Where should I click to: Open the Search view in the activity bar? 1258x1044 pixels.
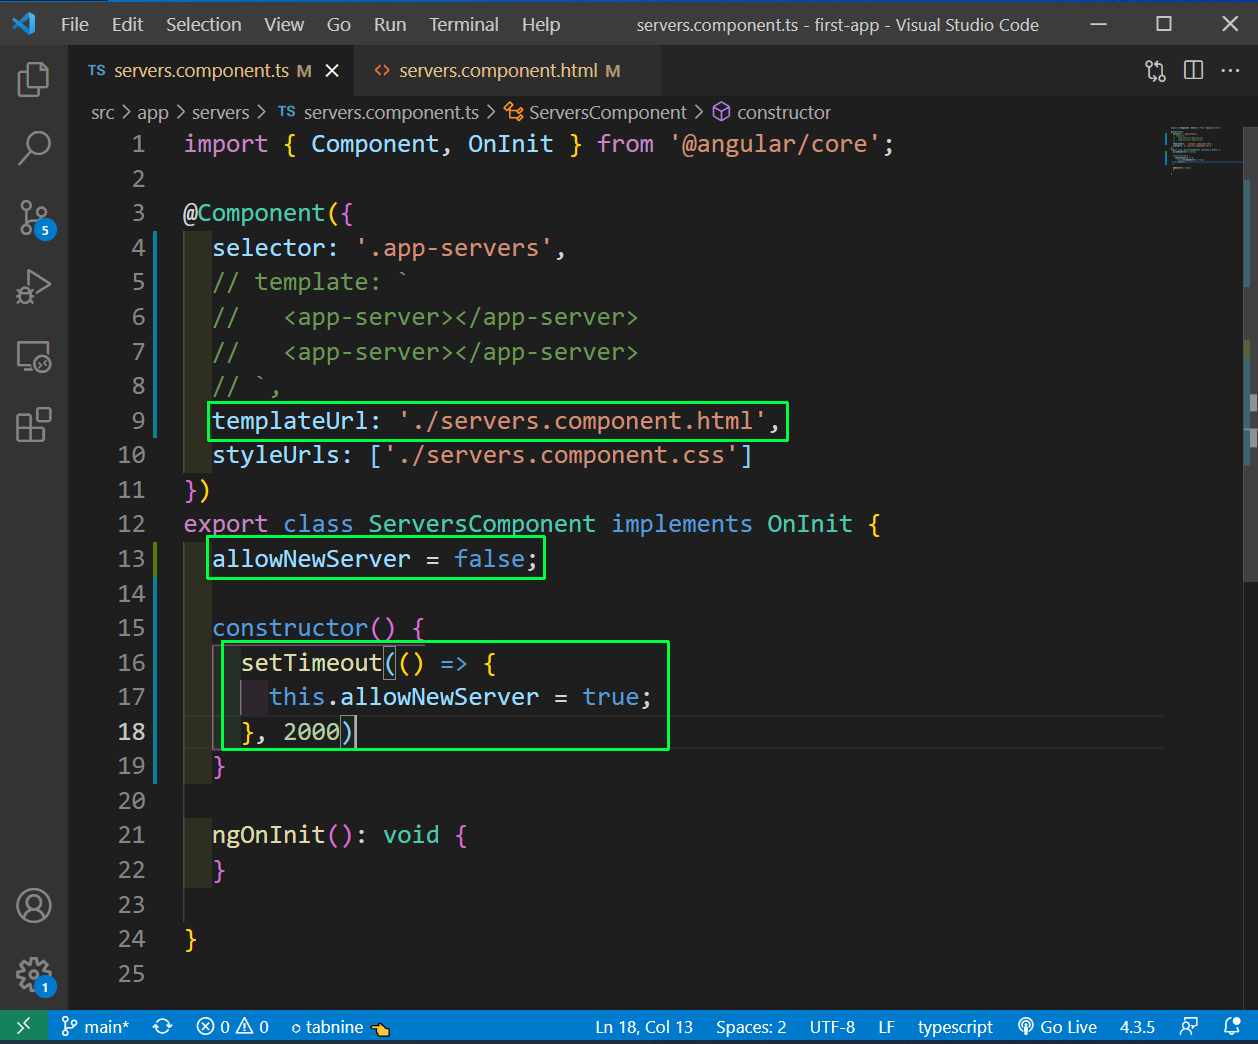(34, 148)
